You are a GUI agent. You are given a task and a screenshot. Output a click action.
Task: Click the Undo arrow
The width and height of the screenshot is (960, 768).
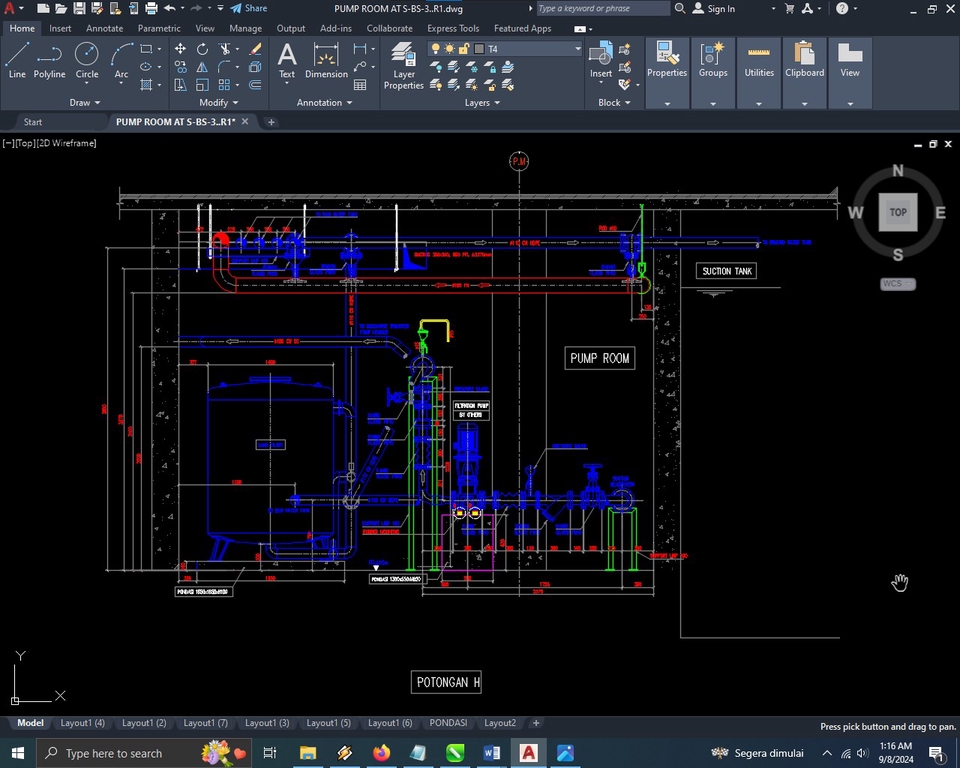coord(170,9)
